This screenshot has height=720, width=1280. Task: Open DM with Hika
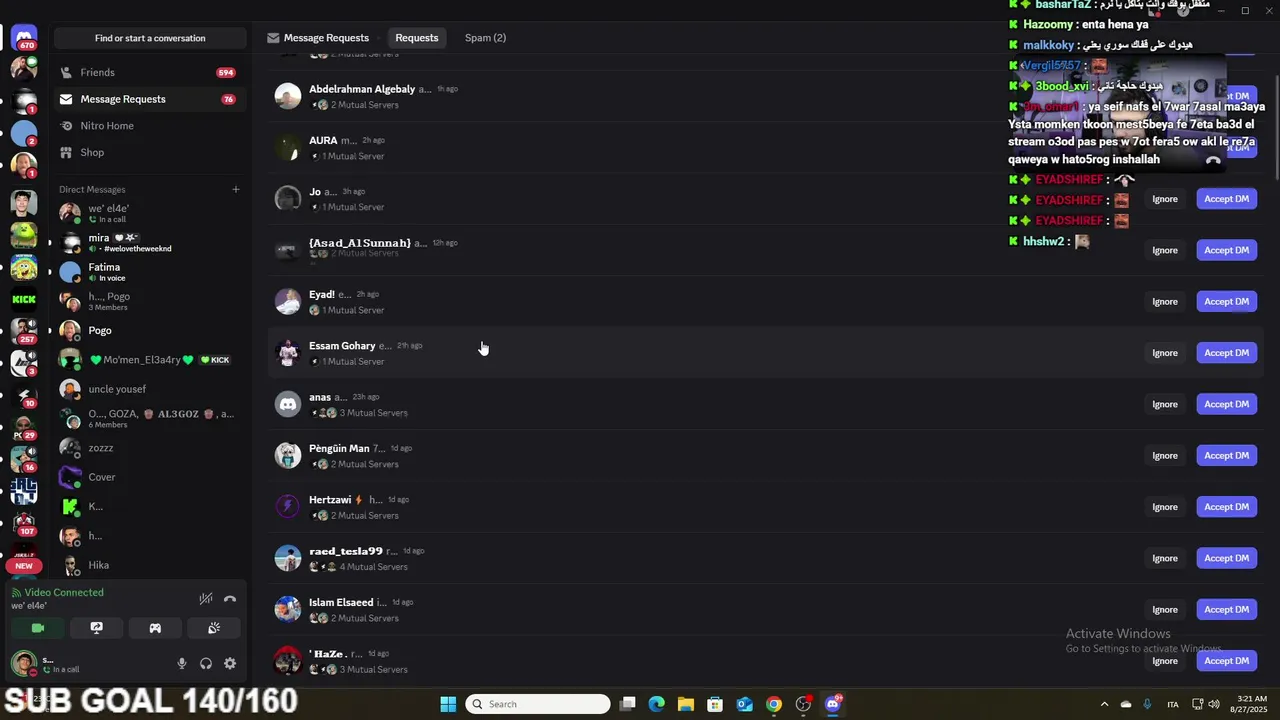[148, 565]
